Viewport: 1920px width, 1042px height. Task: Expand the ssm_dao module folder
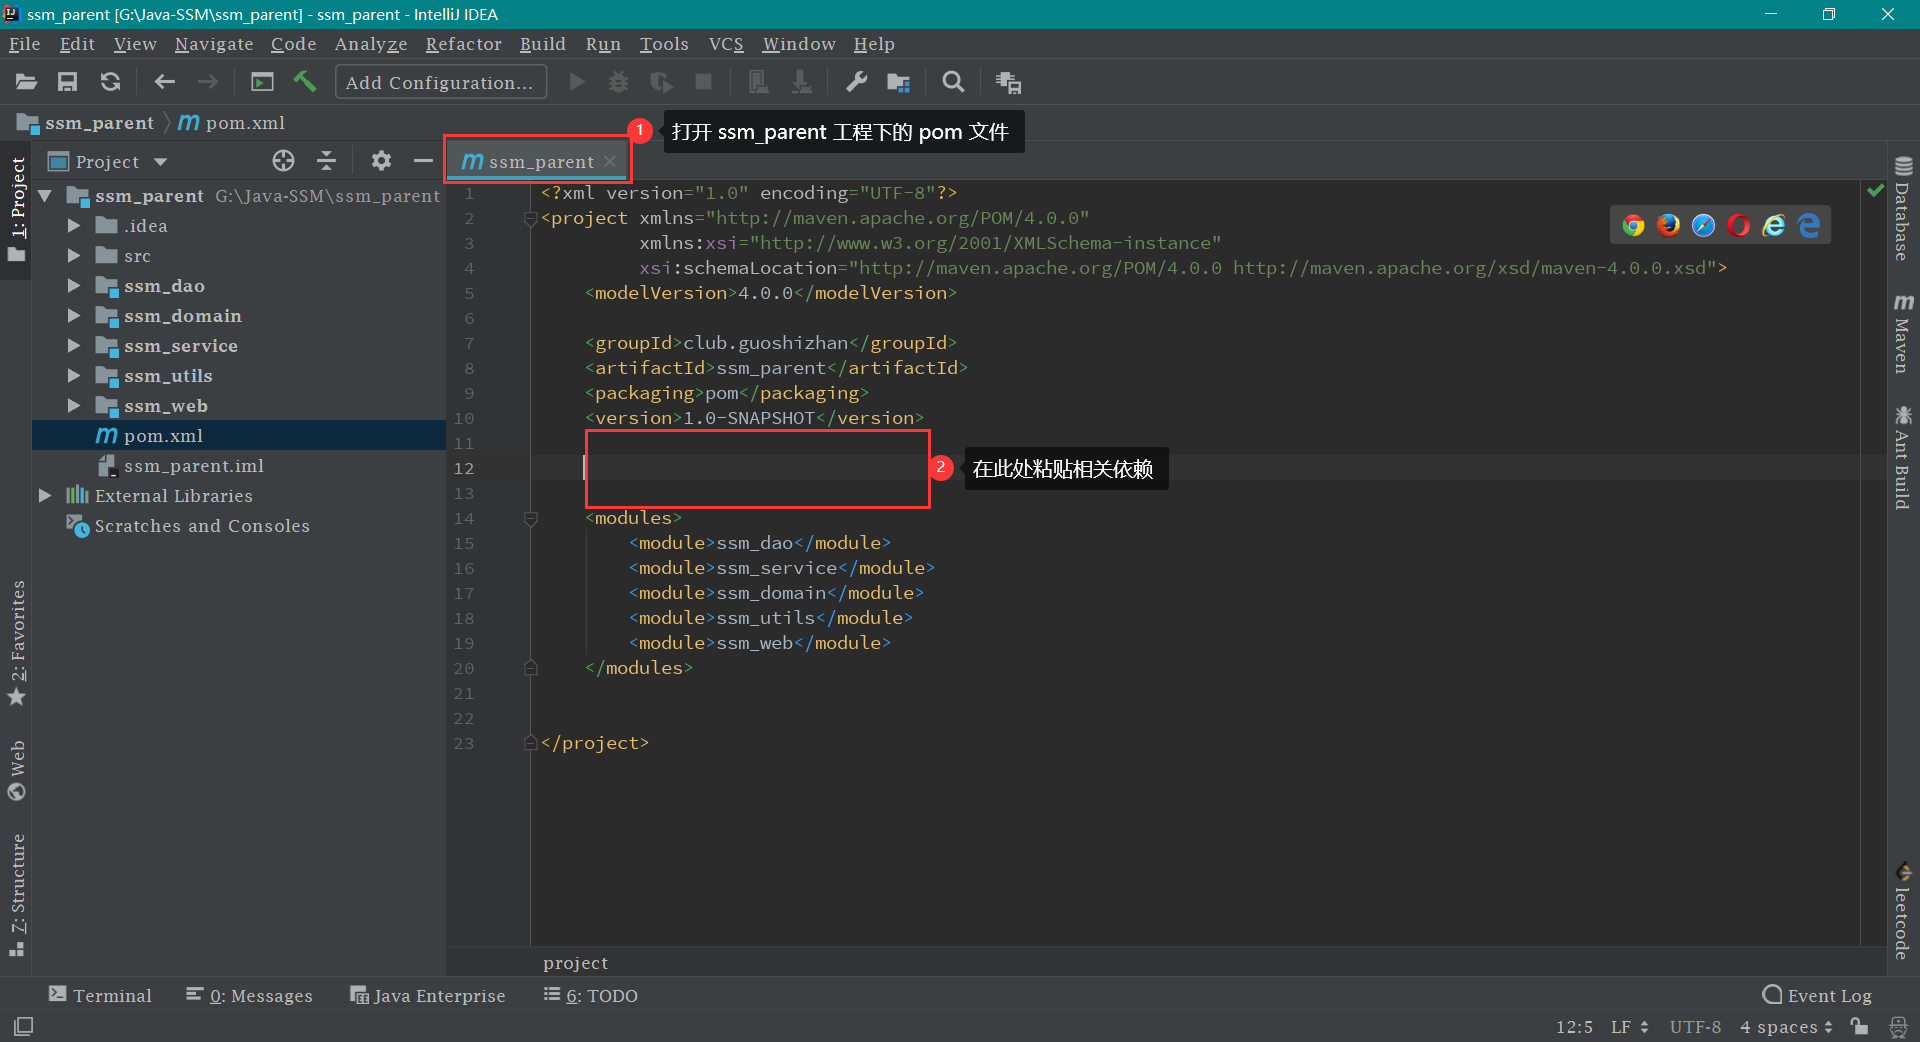(x=73, y=286)
